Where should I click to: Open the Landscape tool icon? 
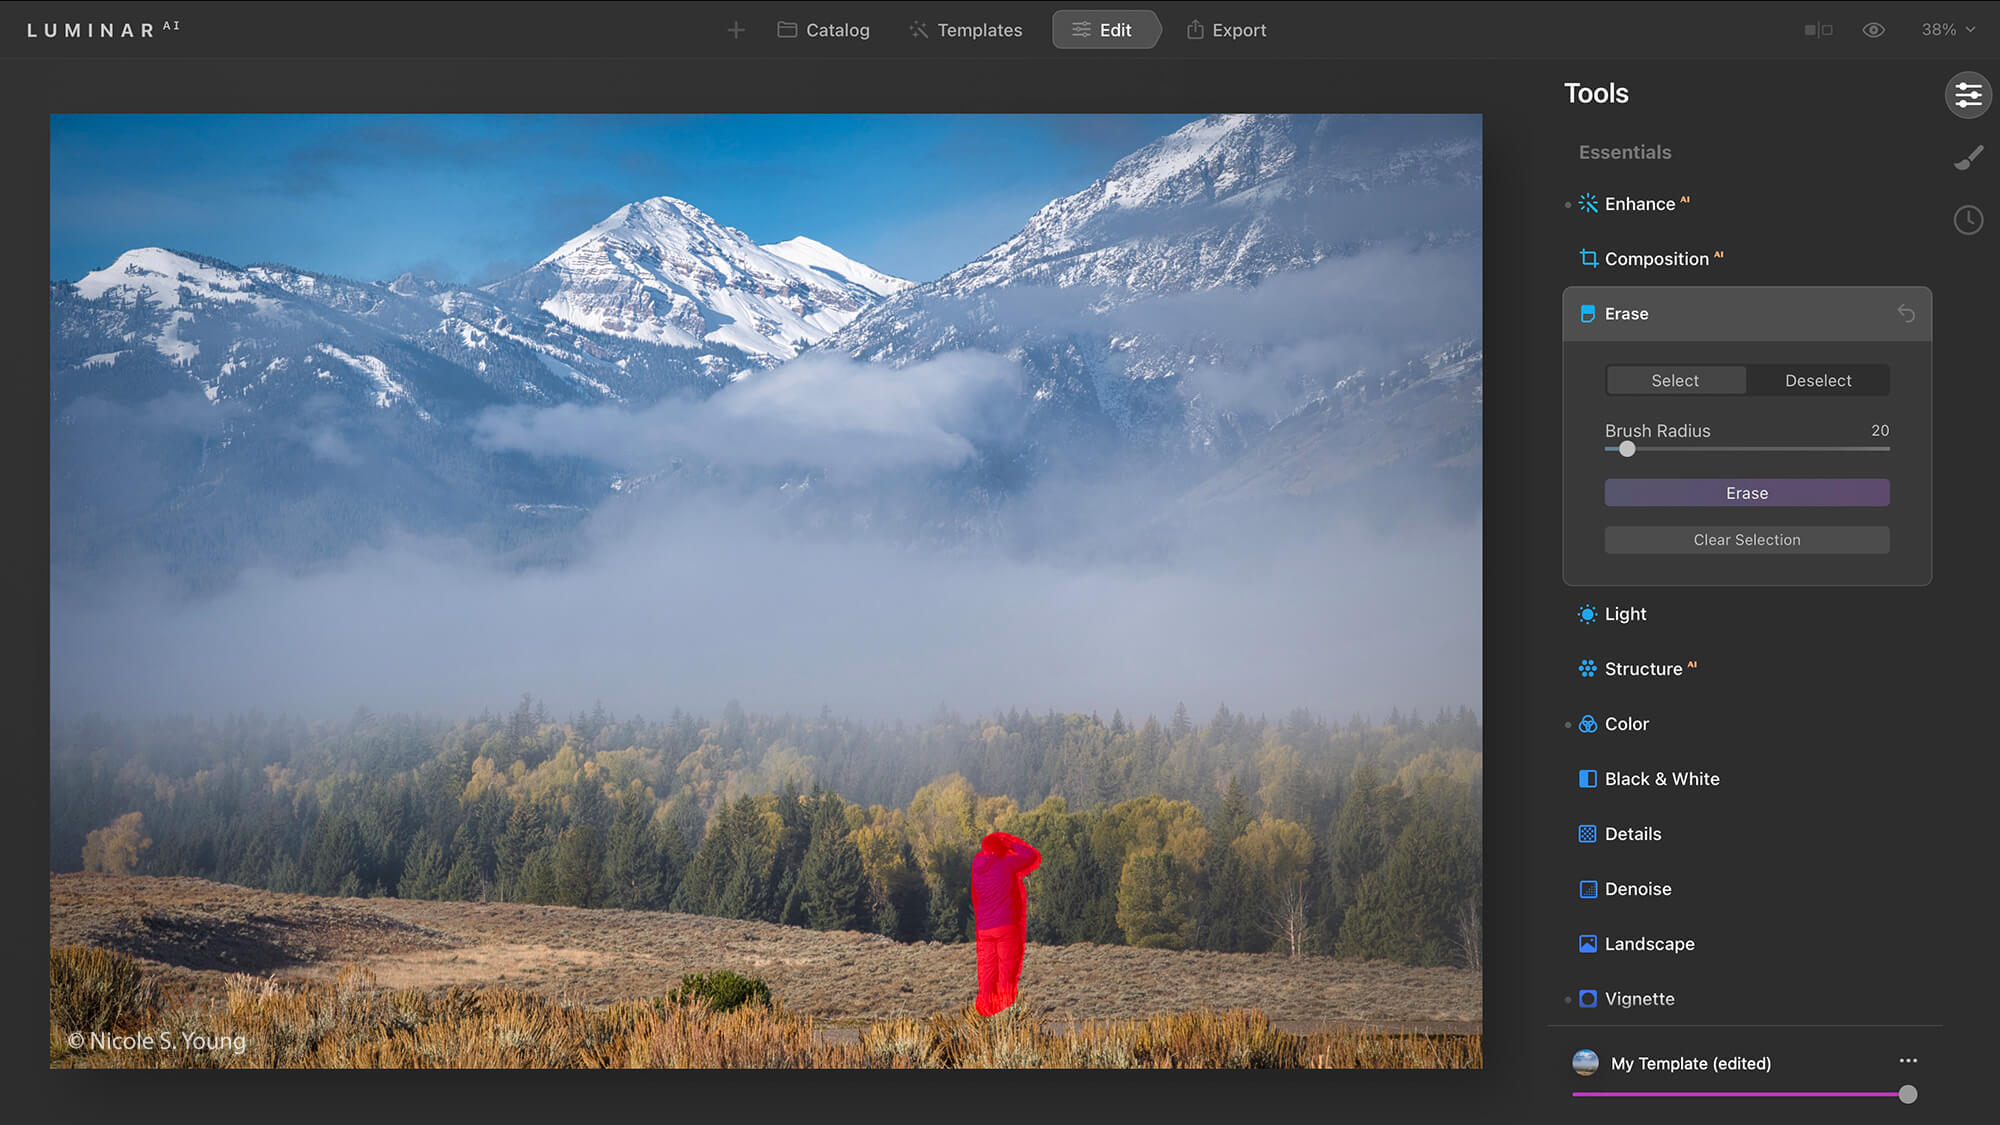pyautogui.click(x=1588, y=944)
